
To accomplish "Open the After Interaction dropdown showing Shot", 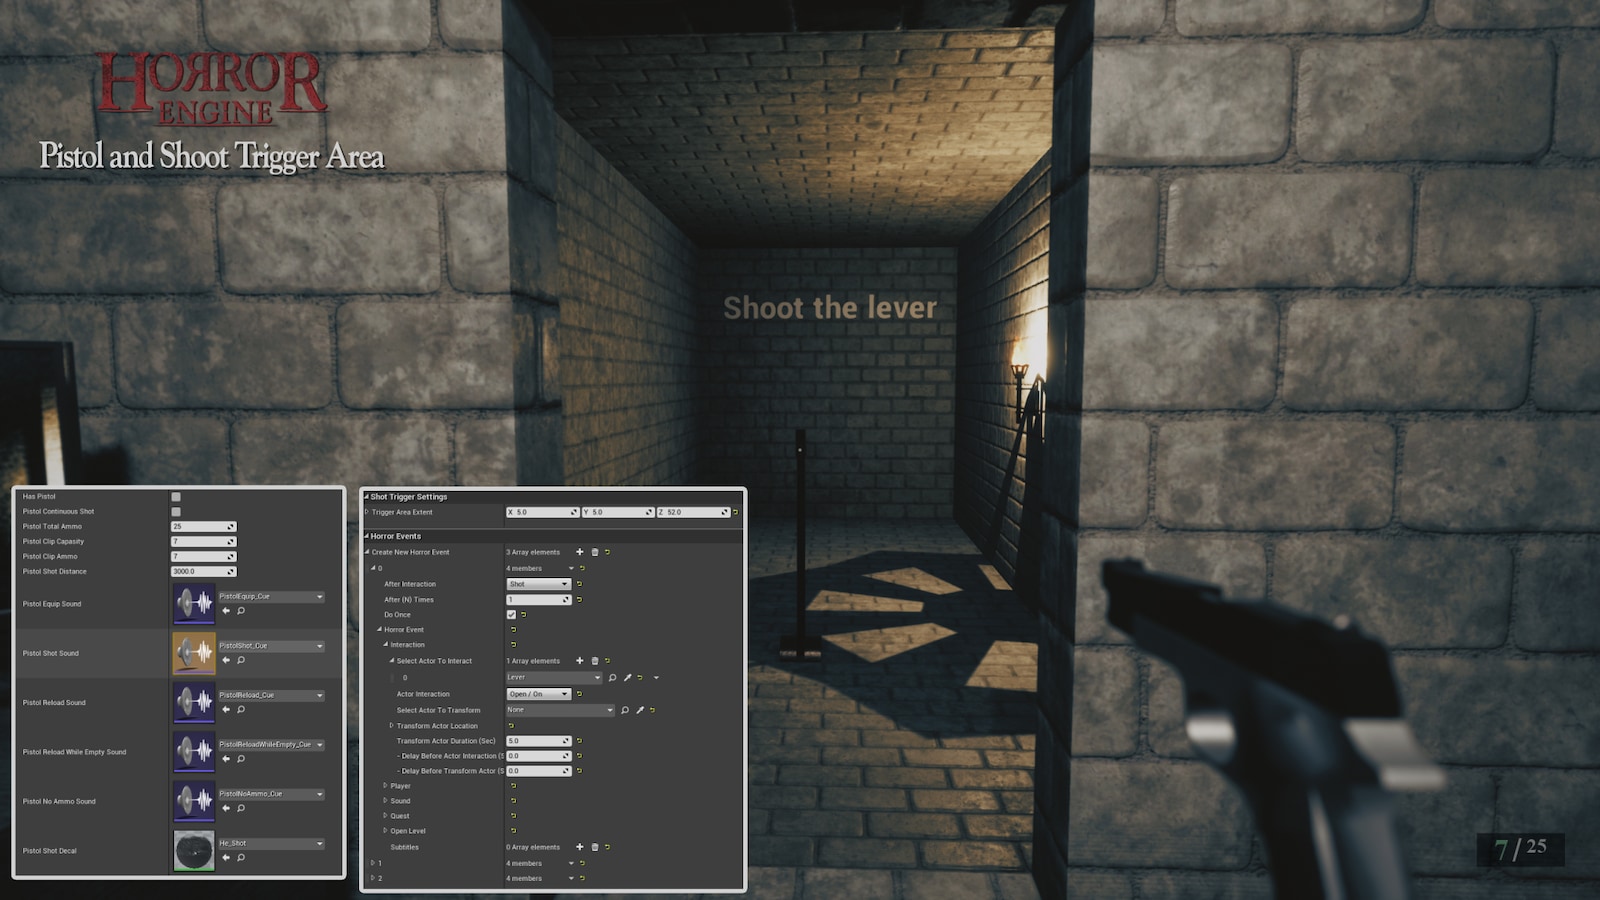I will click(x=538, y=584).
